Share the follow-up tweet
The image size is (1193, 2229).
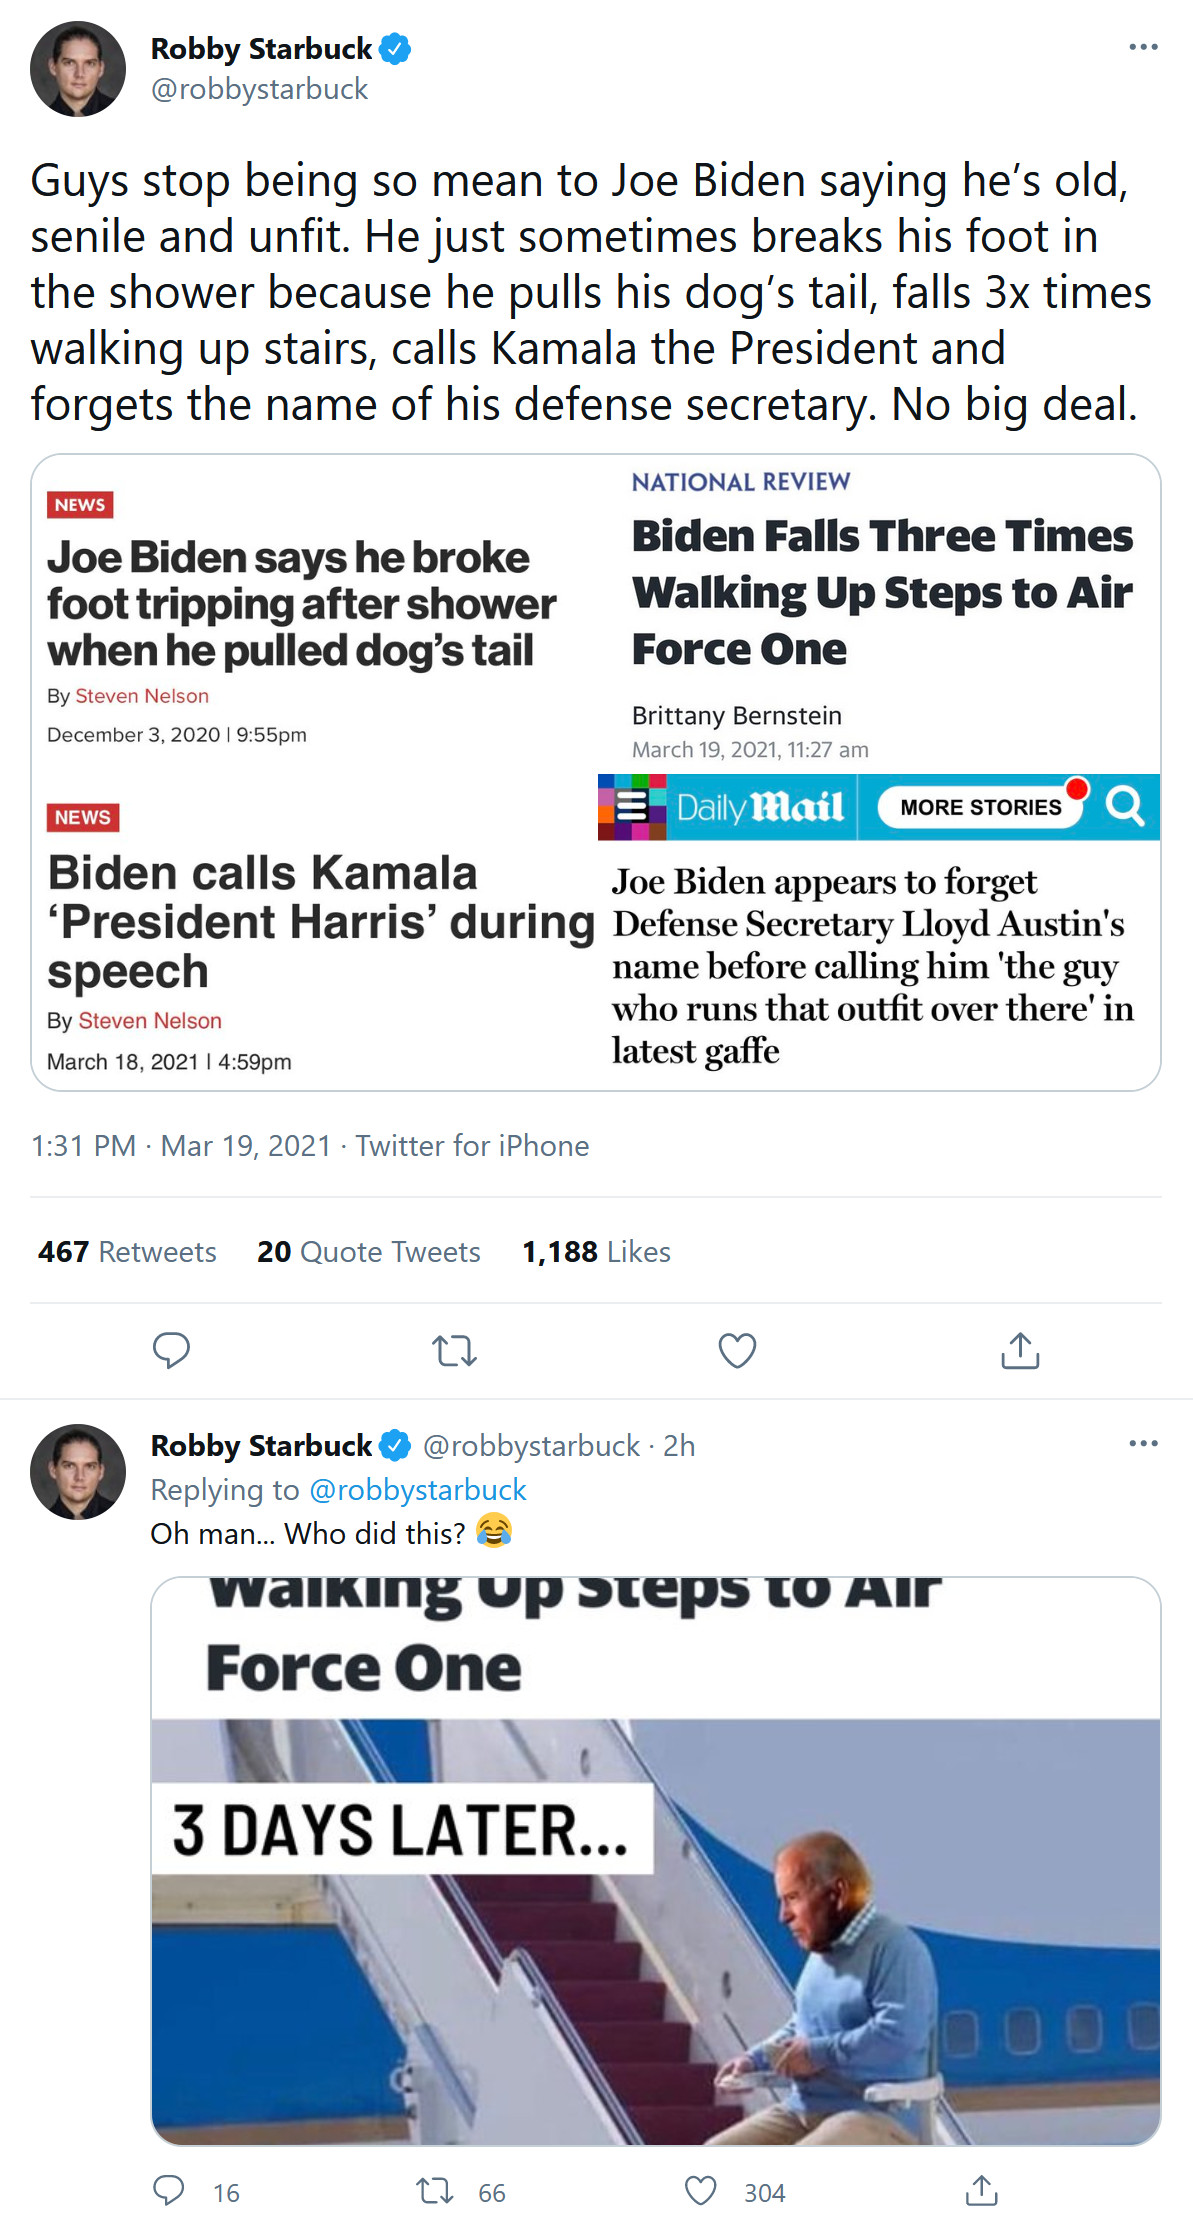click(x=982, y=2191)
